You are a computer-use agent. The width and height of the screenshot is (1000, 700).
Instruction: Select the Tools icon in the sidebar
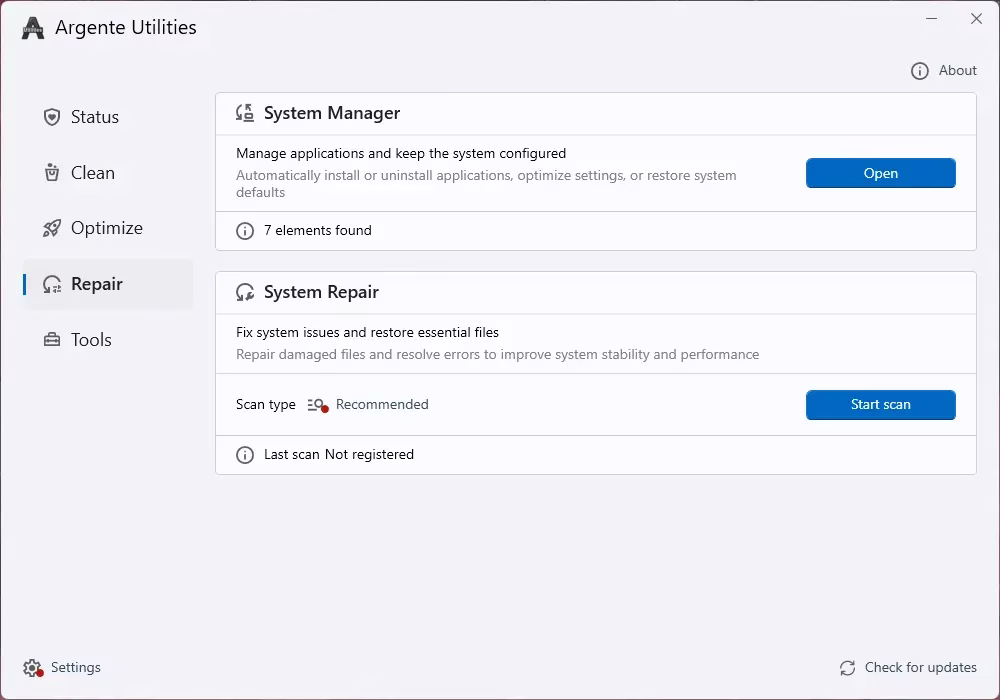[x=51, y=339]
